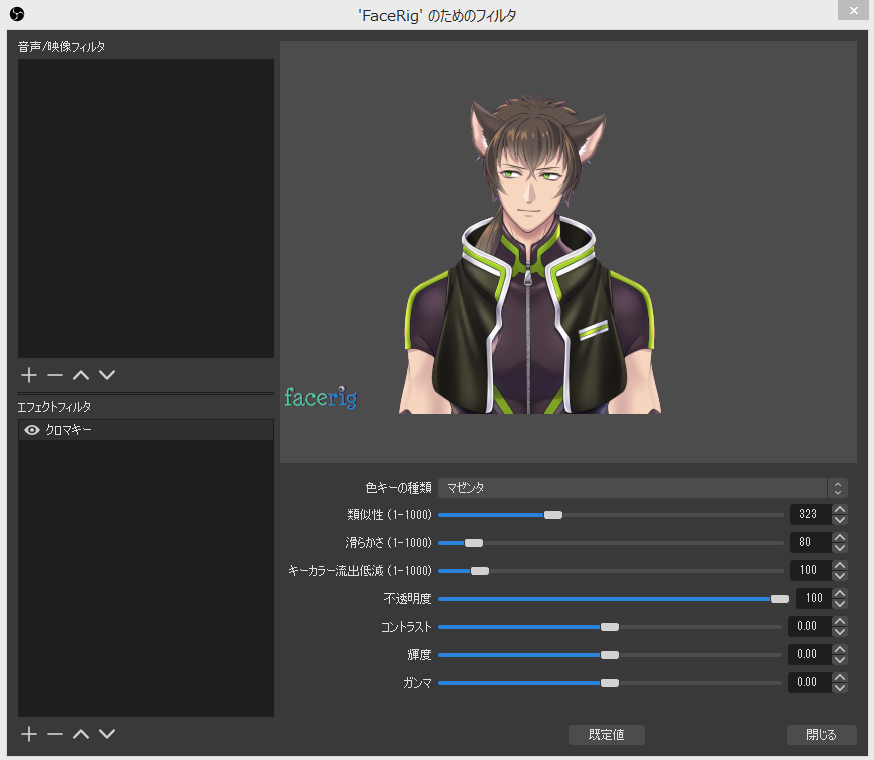
Task: Focus the コントラスト value field
Action: pos(810,626)
